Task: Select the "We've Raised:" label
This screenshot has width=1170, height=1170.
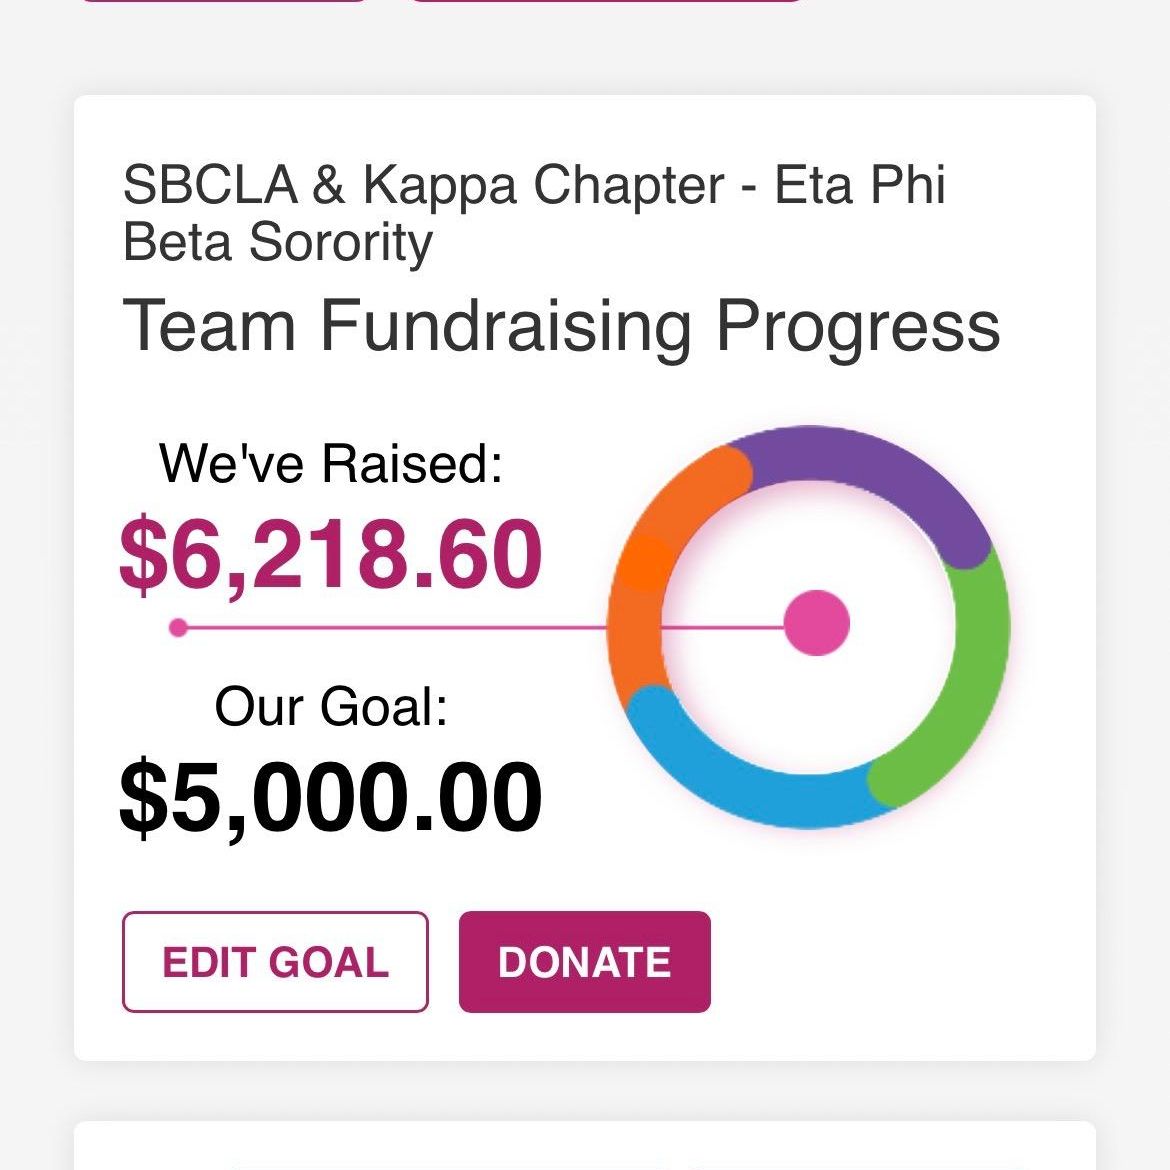Action: [x=331, y=464]
